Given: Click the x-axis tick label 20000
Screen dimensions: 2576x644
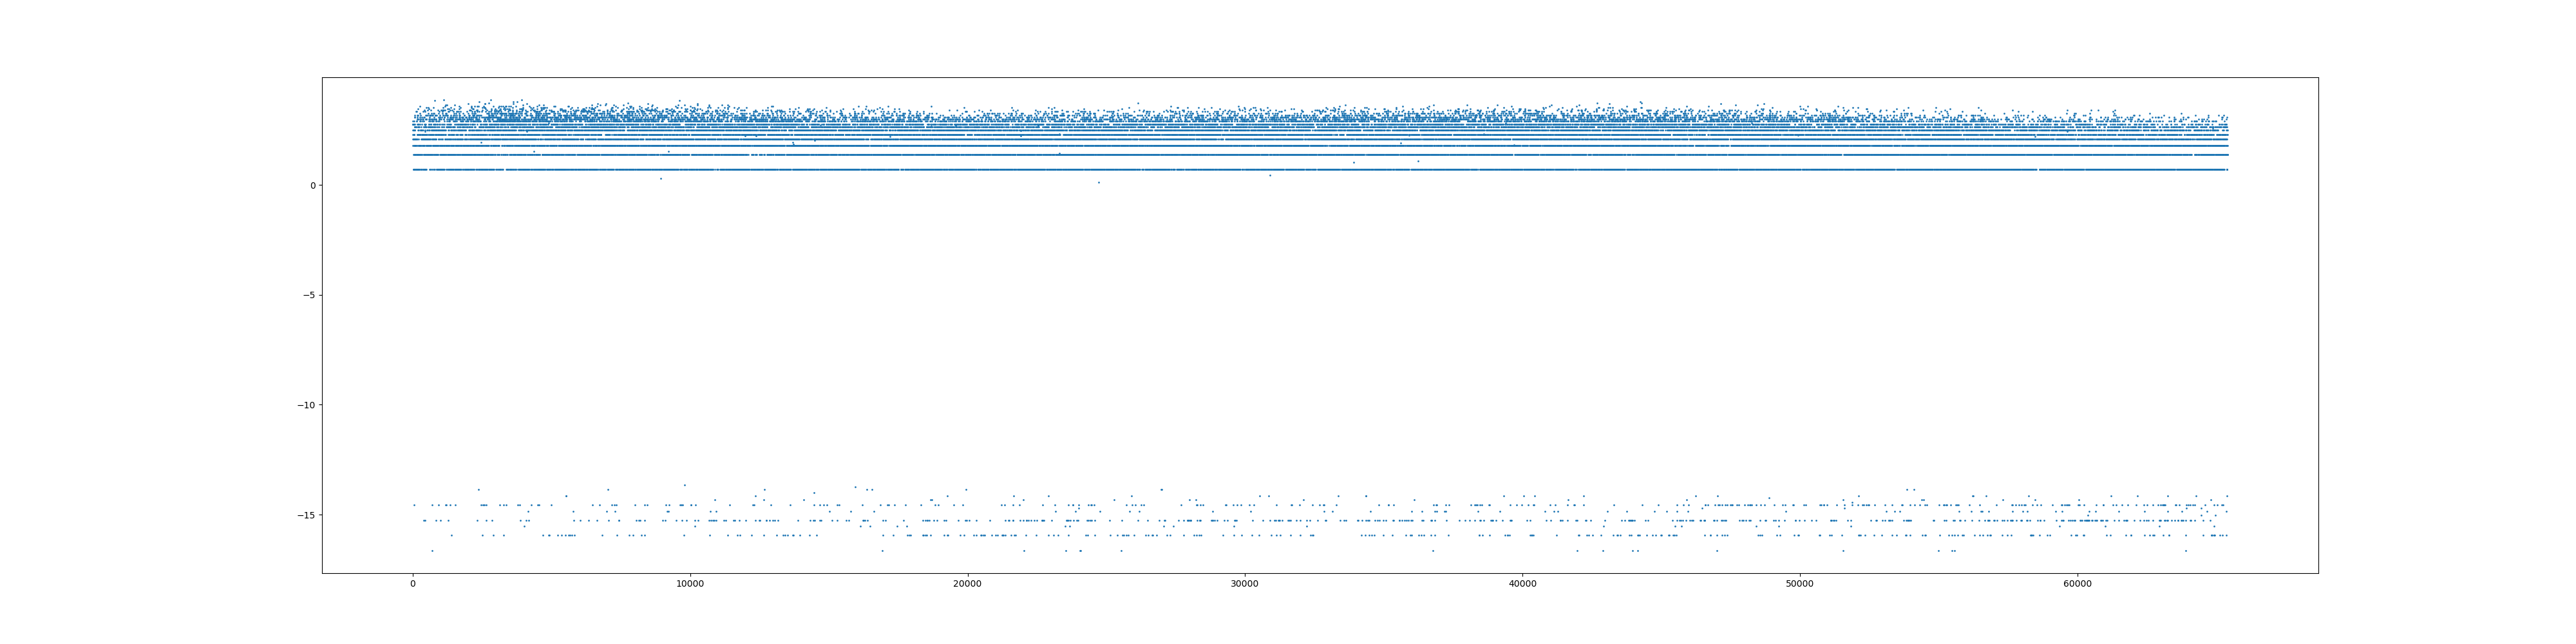Looking at the screenshot, I should [x=967, y=584].
